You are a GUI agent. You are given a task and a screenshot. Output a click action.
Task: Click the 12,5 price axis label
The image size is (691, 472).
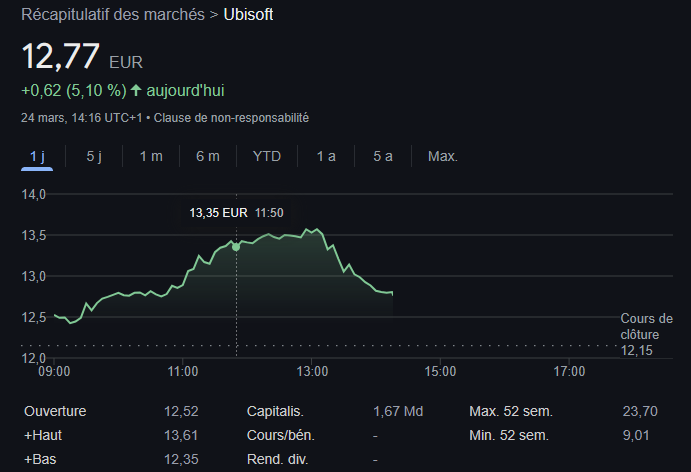tap(33, 317)
